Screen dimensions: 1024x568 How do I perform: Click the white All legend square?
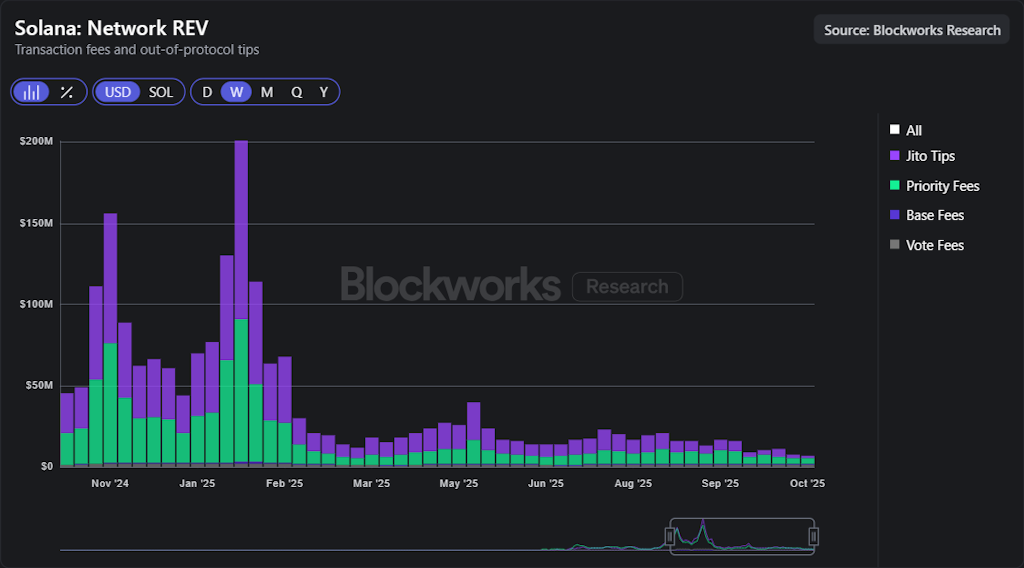(x=894, y=130)
